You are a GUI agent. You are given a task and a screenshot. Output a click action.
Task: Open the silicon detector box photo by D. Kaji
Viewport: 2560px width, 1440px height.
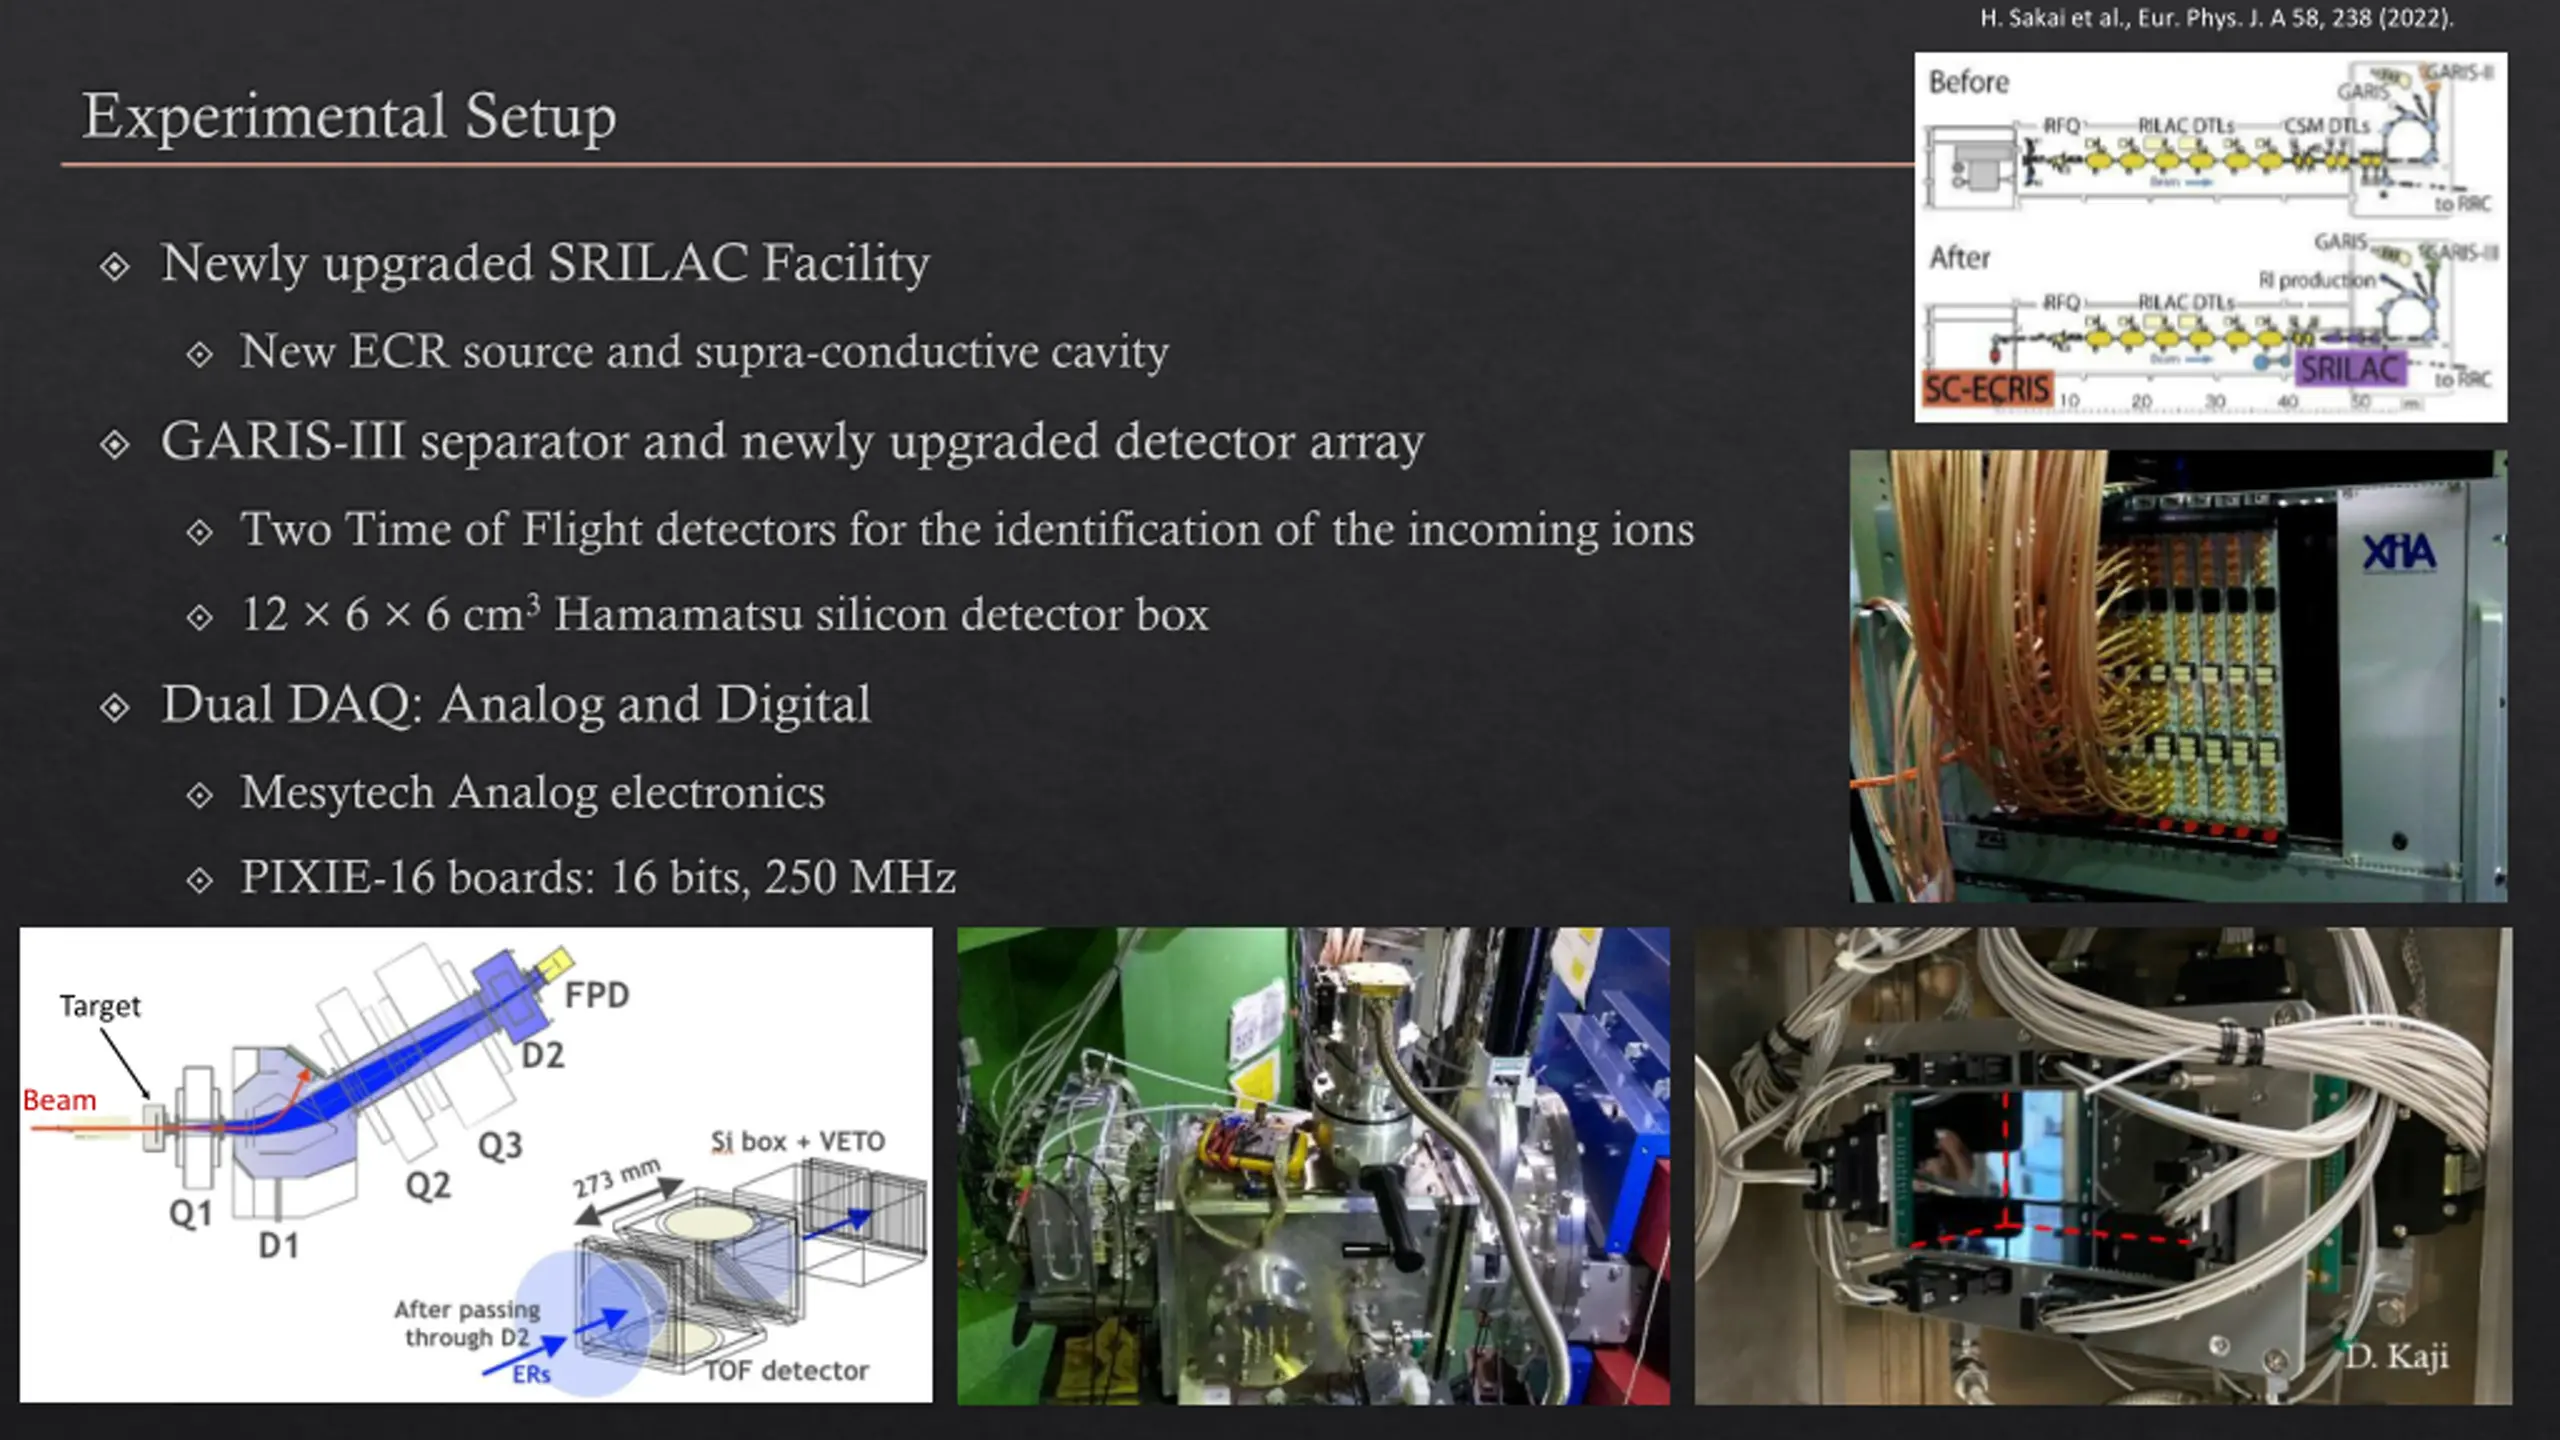[2103, 1166]
